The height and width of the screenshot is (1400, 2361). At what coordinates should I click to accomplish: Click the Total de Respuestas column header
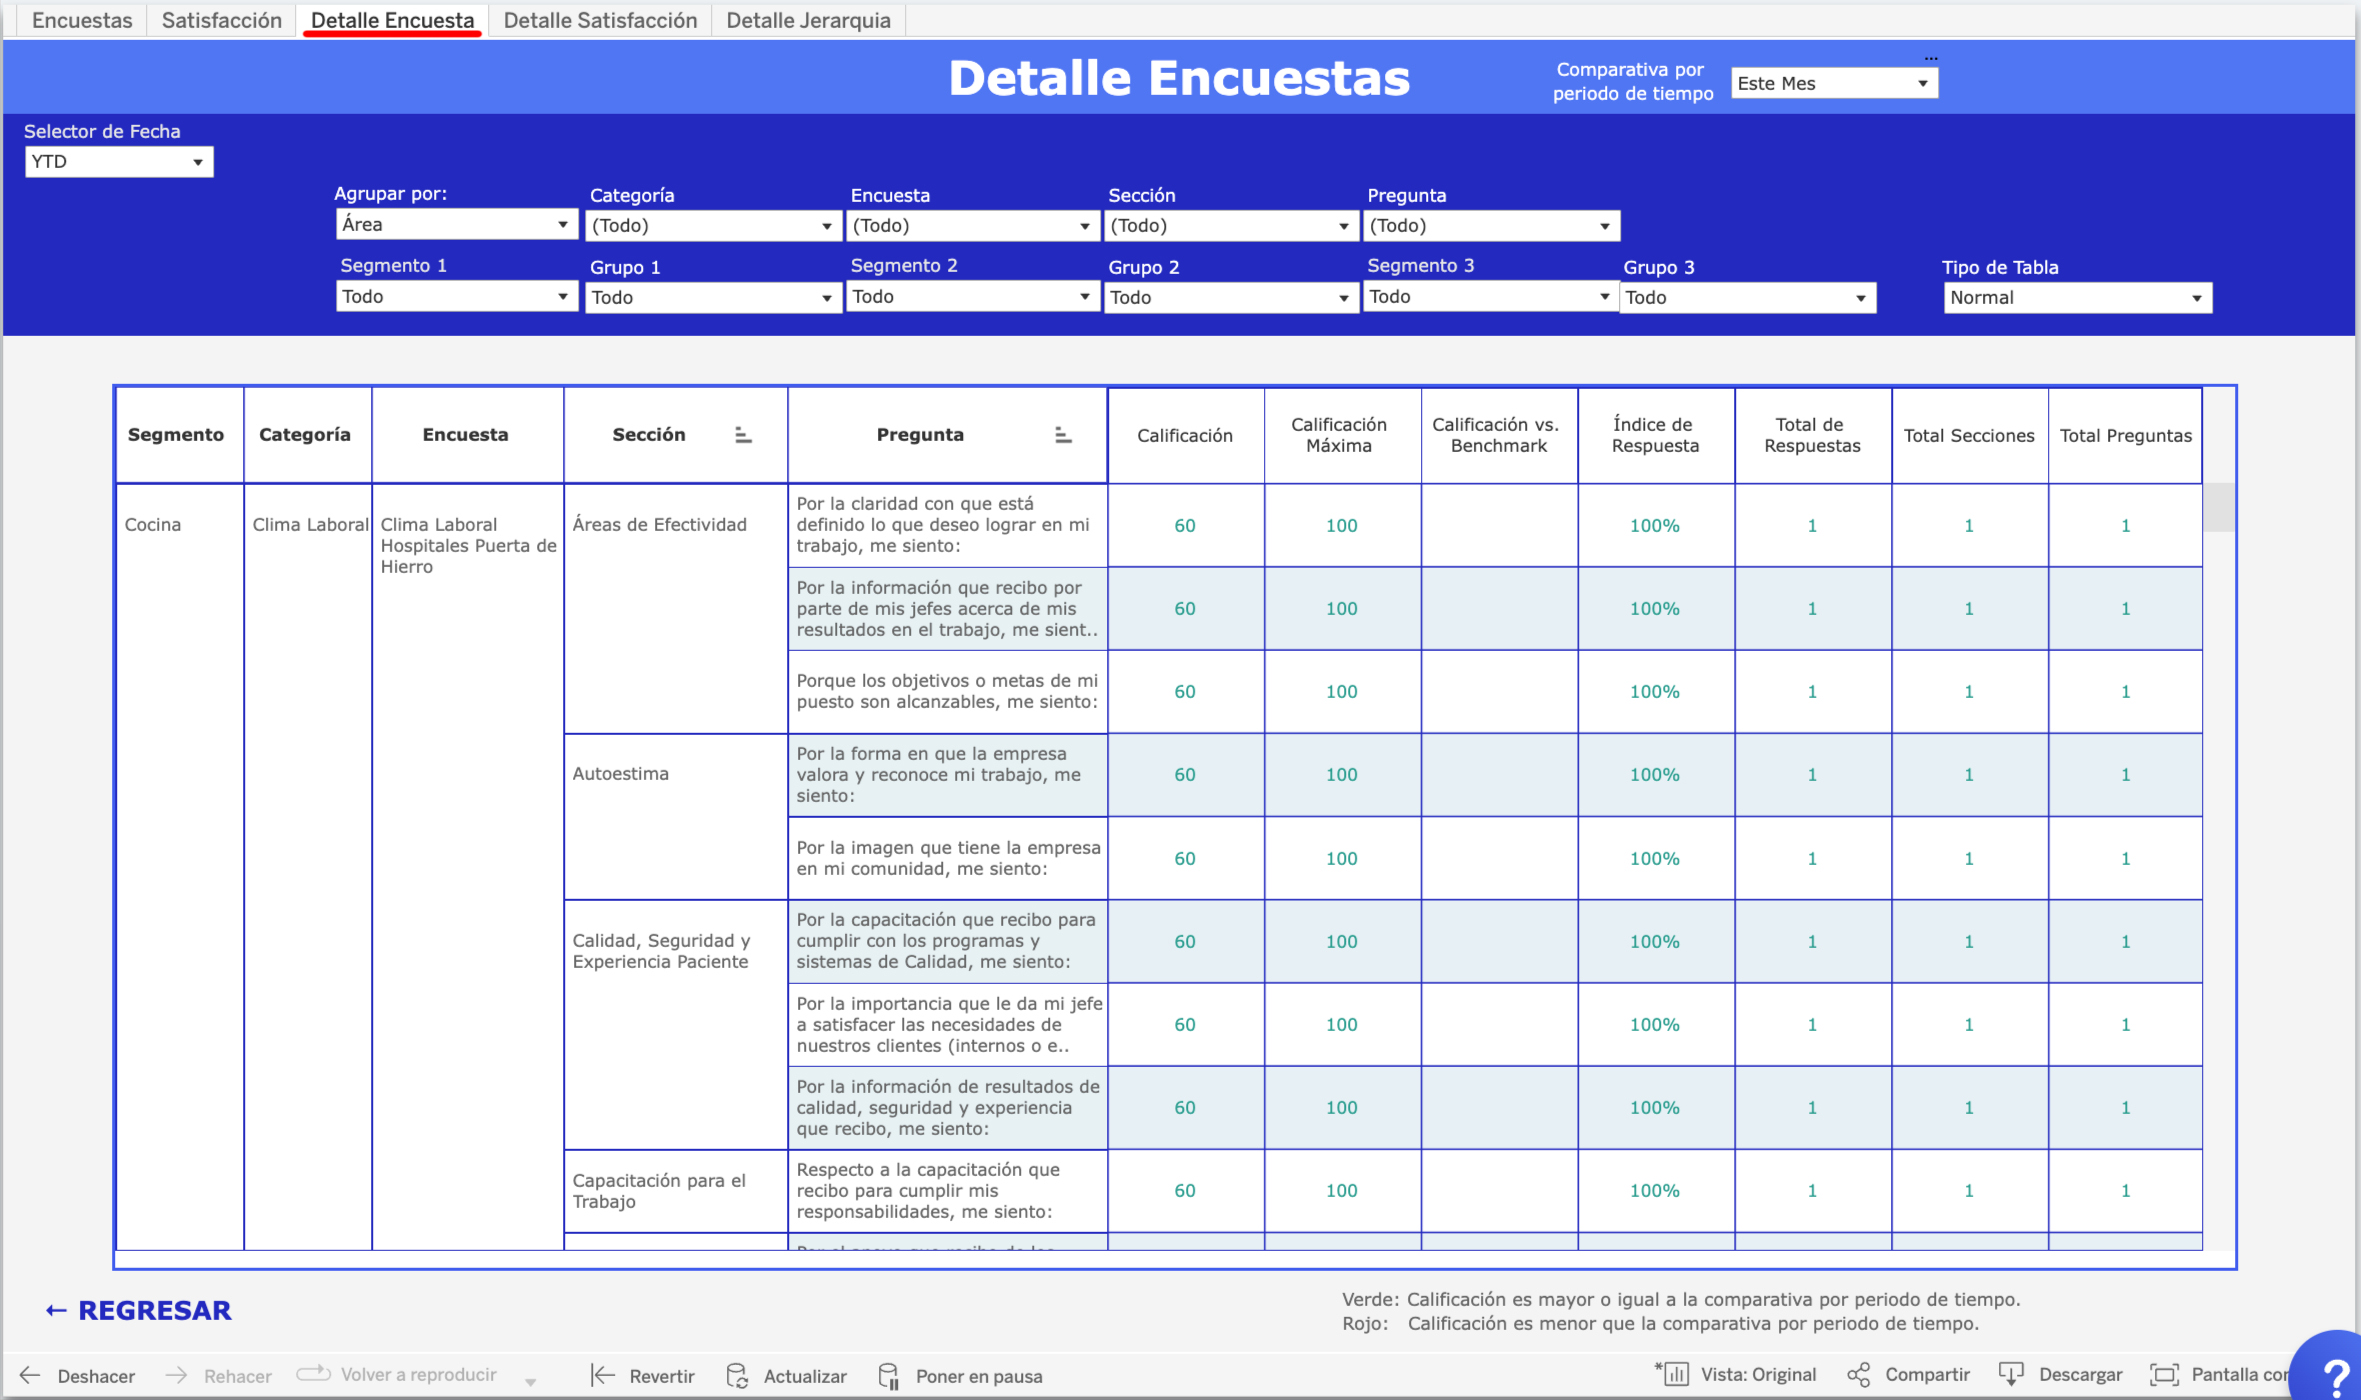tap(1812, 435)
